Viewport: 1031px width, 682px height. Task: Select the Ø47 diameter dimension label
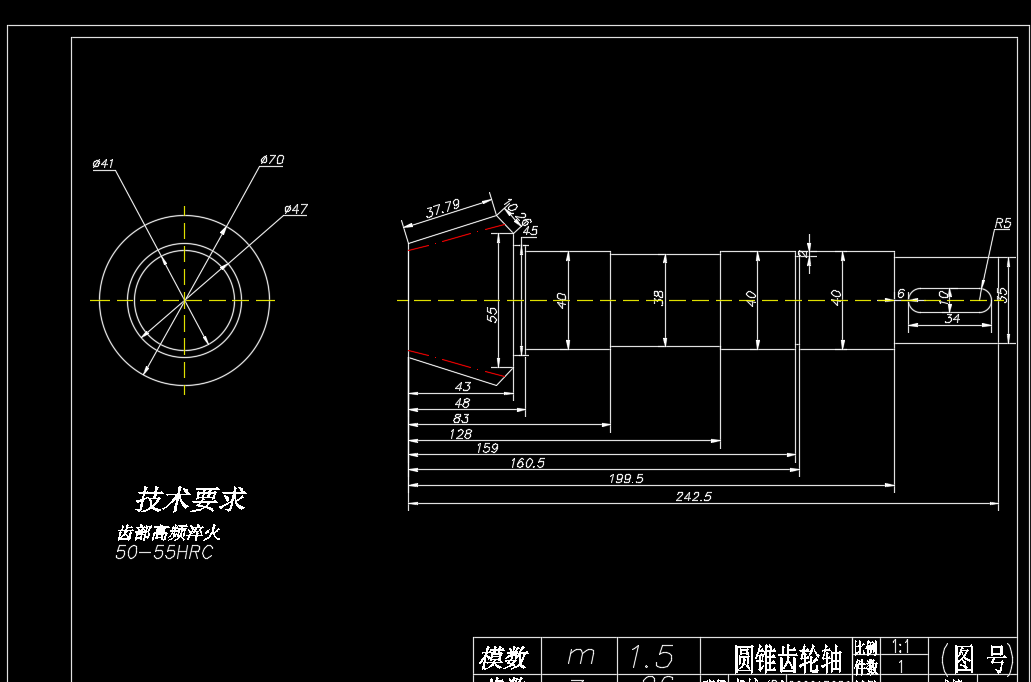(x=294, y=208)
